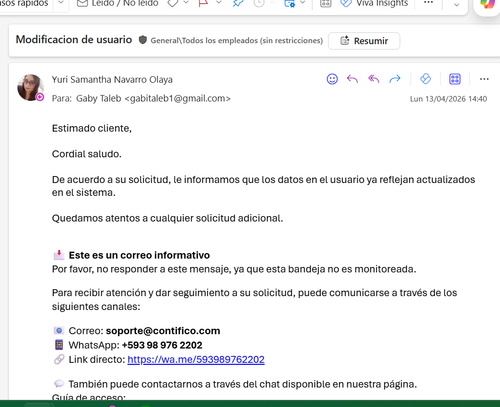Open the https://wa.me/593989762202 link
Viewport: 500px width, 407px height.
pos(196,360)
